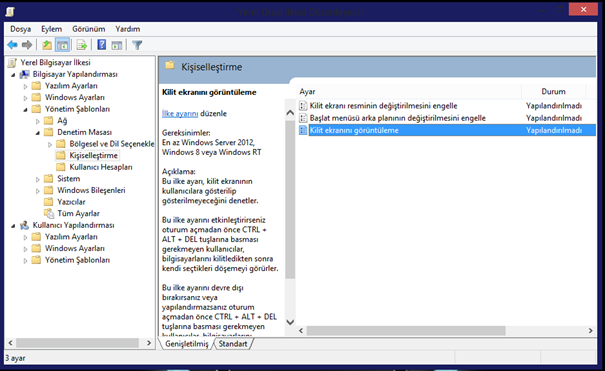Click the Yazıcılar folder icon

pyautogui.click(x=49, y=202)
